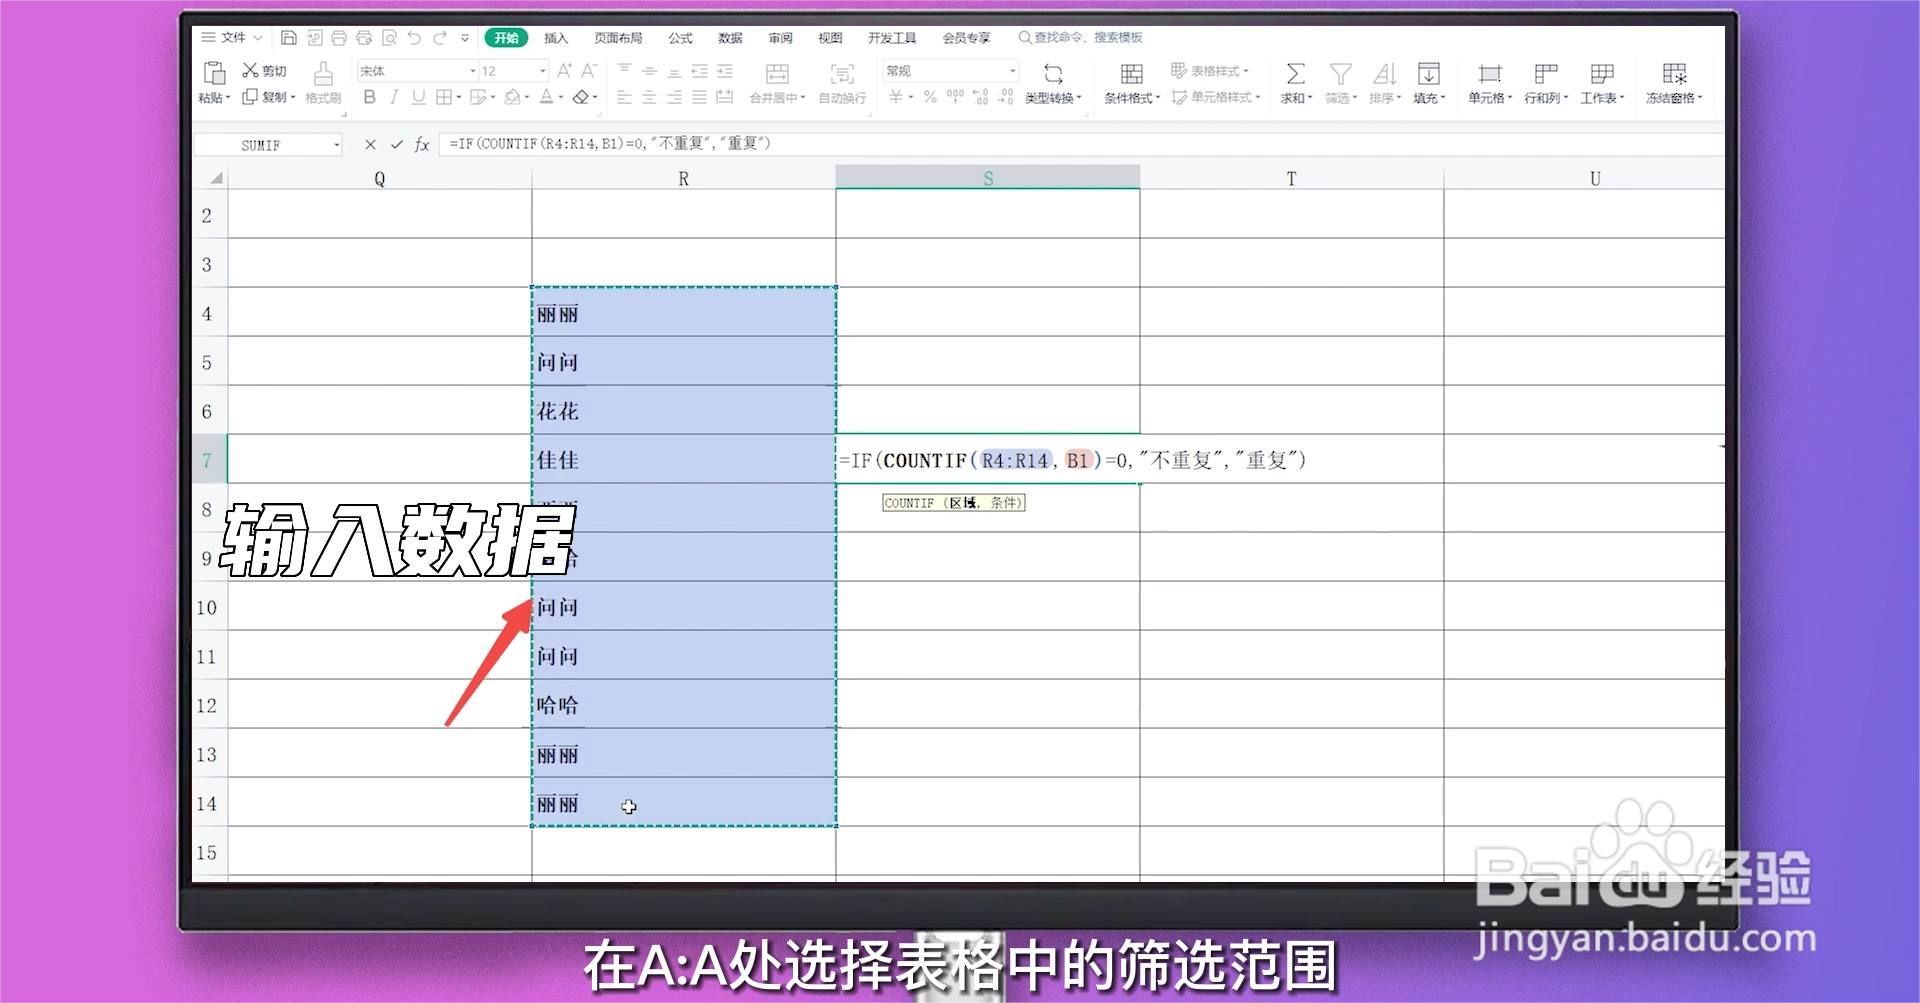This screenshot has width=1920, height=1003.
Task: Click the font color A icon
Action: coord(546,97)
